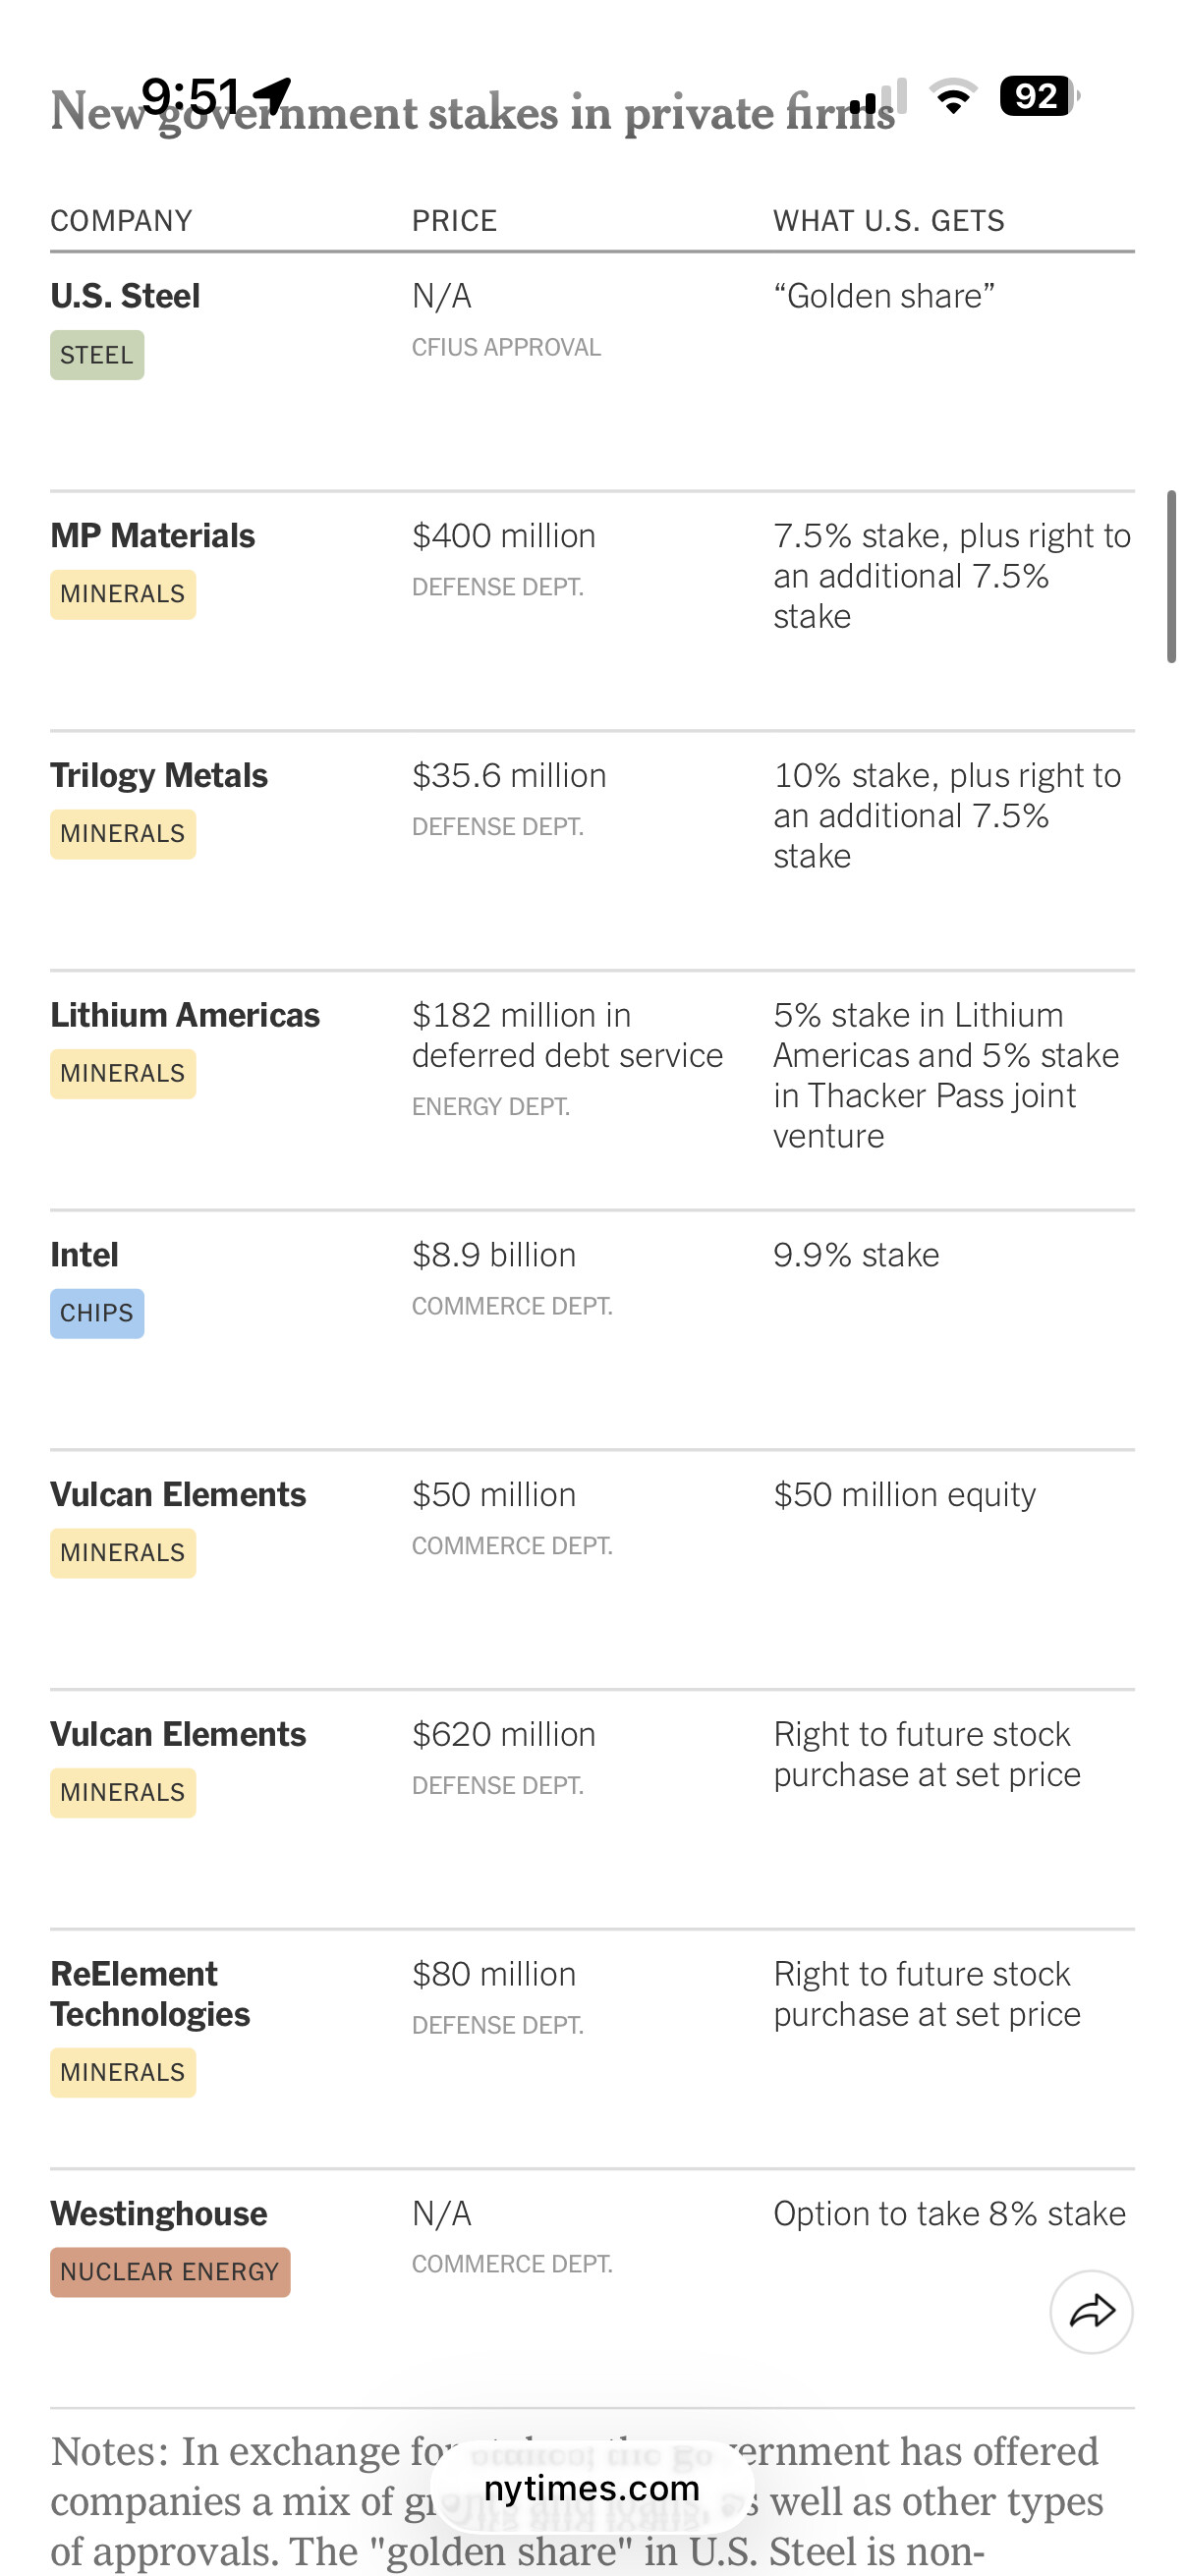The width and height of the screenshot is (1185, 2576).
Task: Tap the cellular signal bars
Action: click(878, 97)
